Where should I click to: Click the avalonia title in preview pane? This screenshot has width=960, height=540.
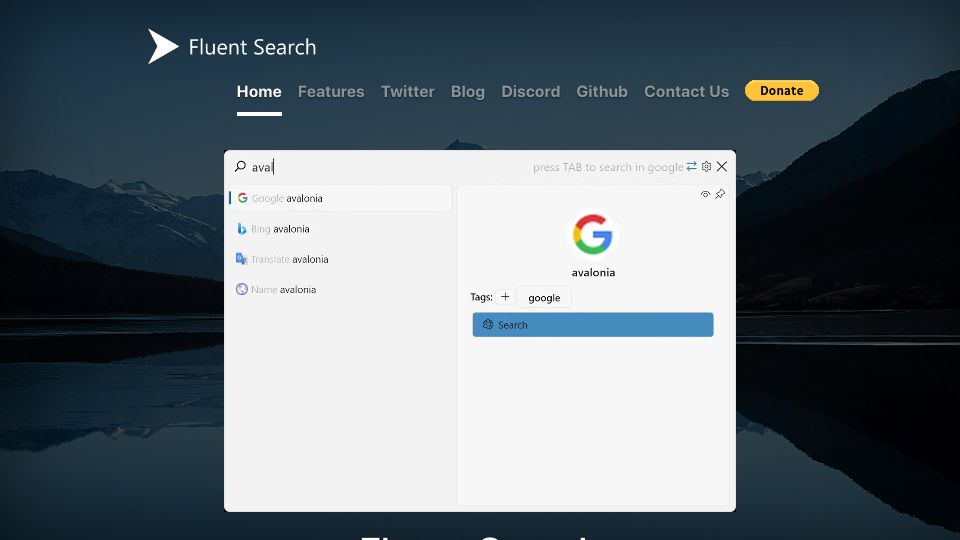(x=593, y=272)
